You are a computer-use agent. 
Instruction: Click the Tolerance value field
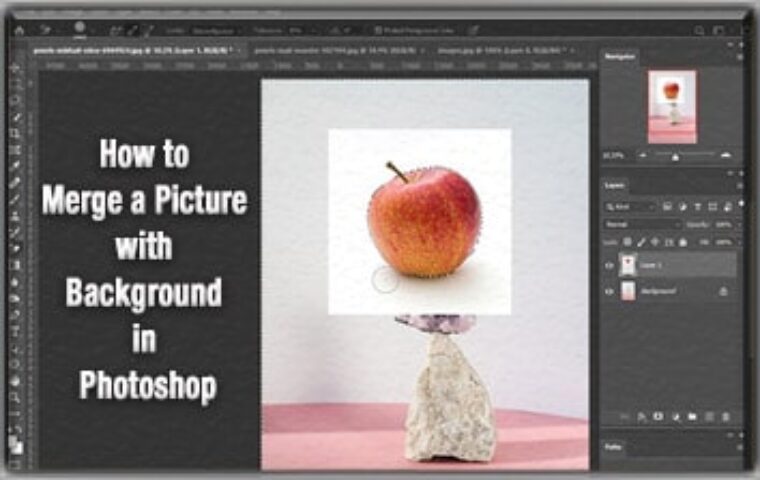pos(296,31)
